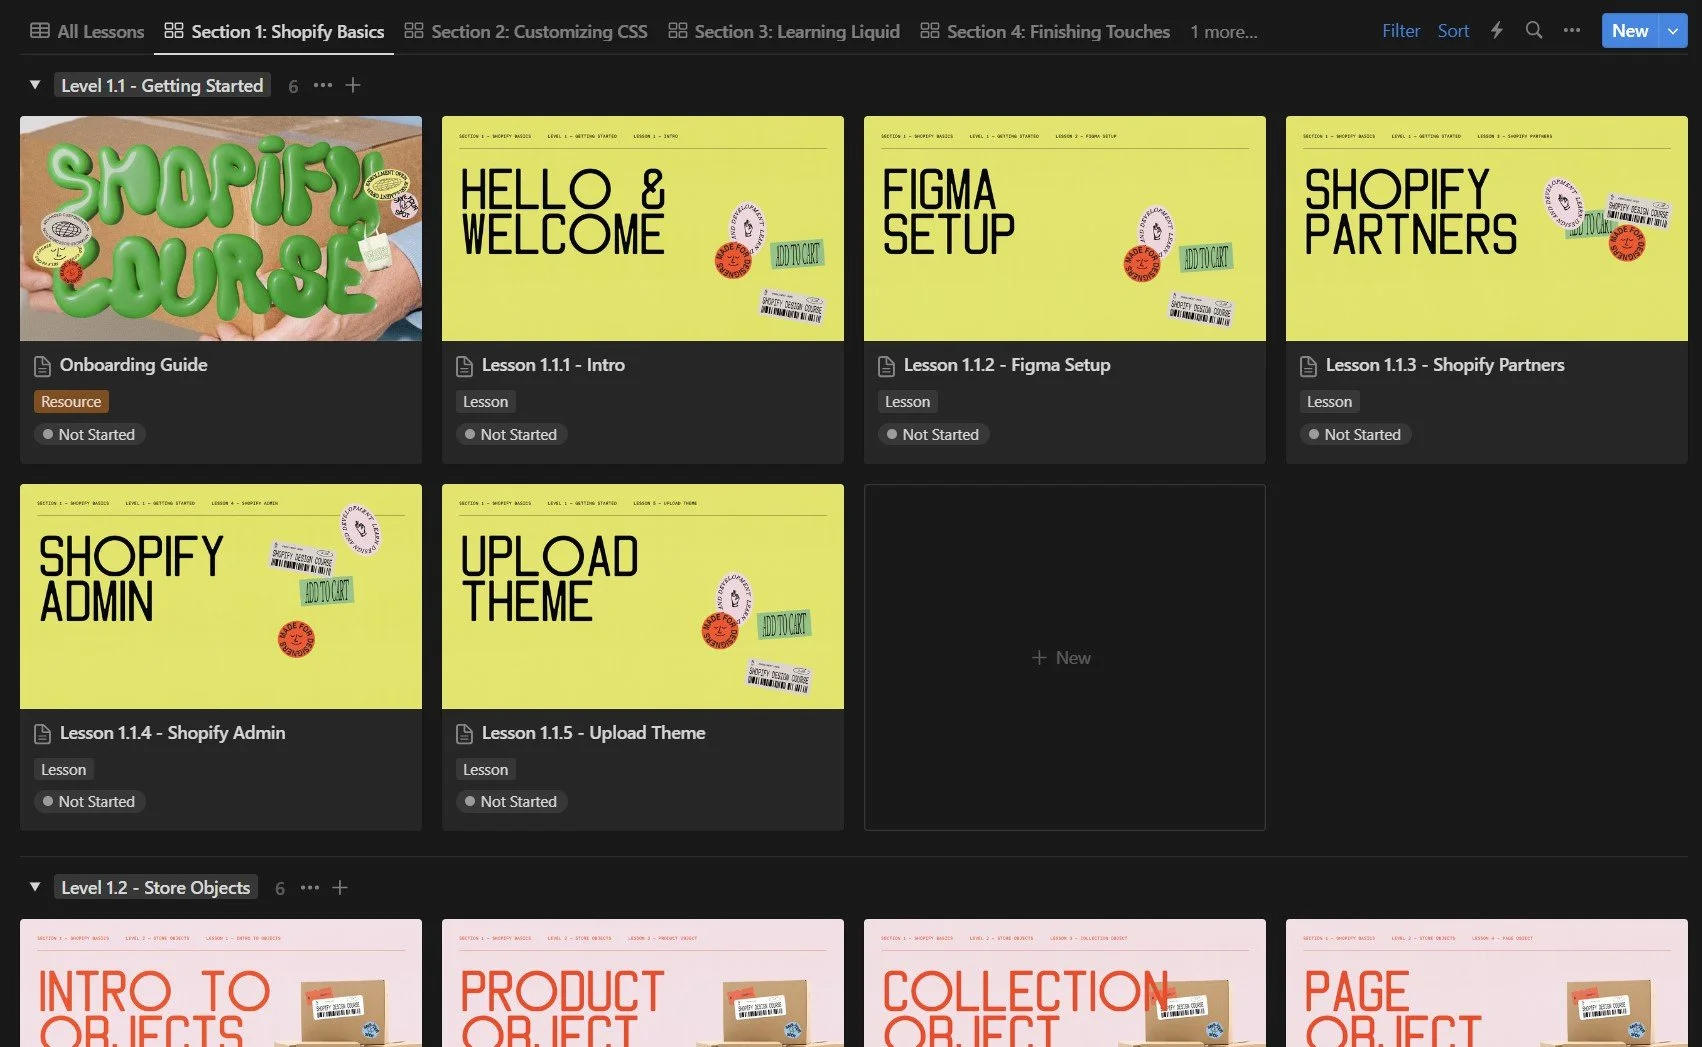Switch to Section 3: Learning Liquid tab
Image resolution: width=1702 pixels, height=1047 pixels.
pyautogui.click(x=784, y=31)
